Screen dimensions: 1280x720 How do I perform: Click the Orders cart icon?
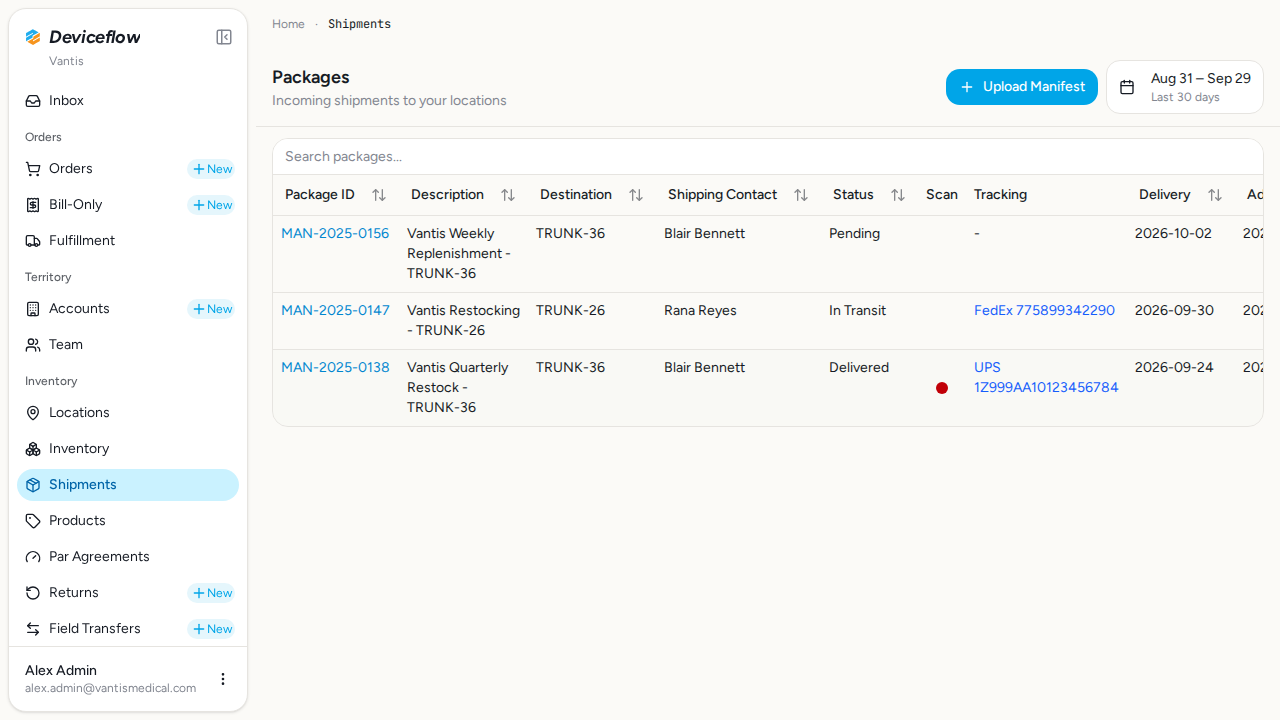point(33,169)
